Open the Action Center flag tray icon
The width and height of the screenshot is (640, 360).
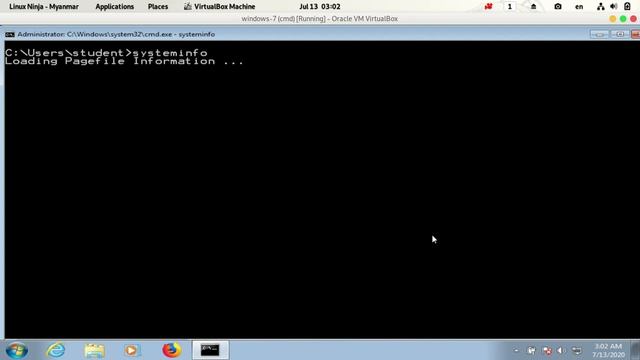pyautogui.click(x=531, y=351)
